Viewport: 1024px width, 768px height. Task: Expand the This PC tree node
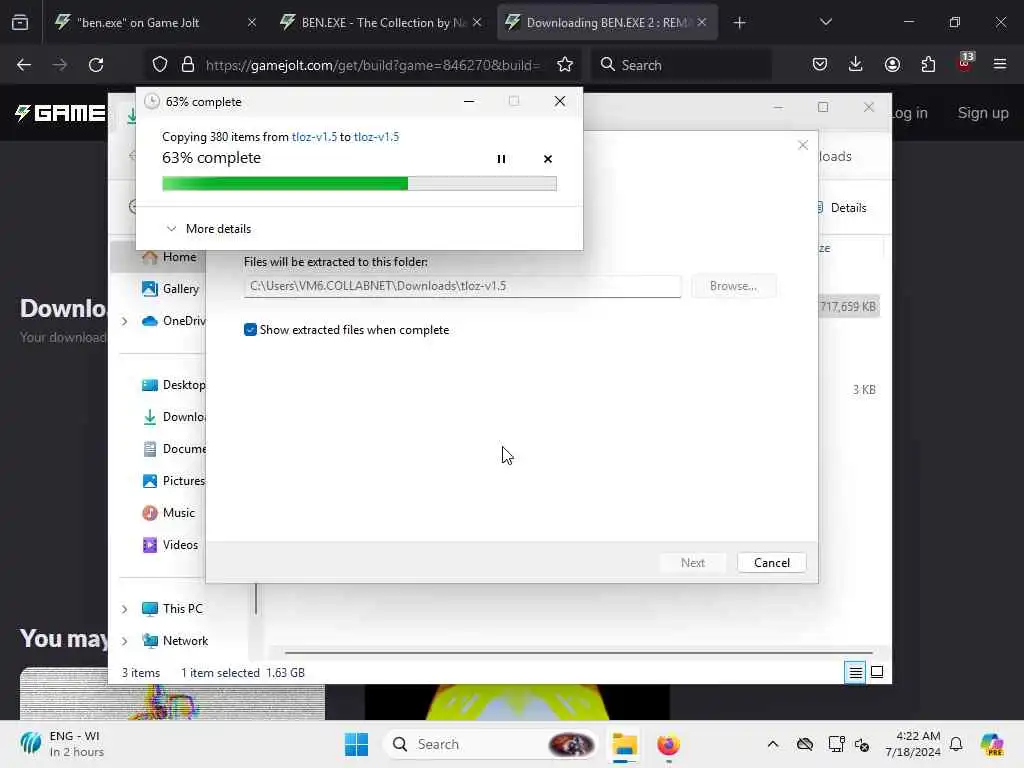pos(124,609)
